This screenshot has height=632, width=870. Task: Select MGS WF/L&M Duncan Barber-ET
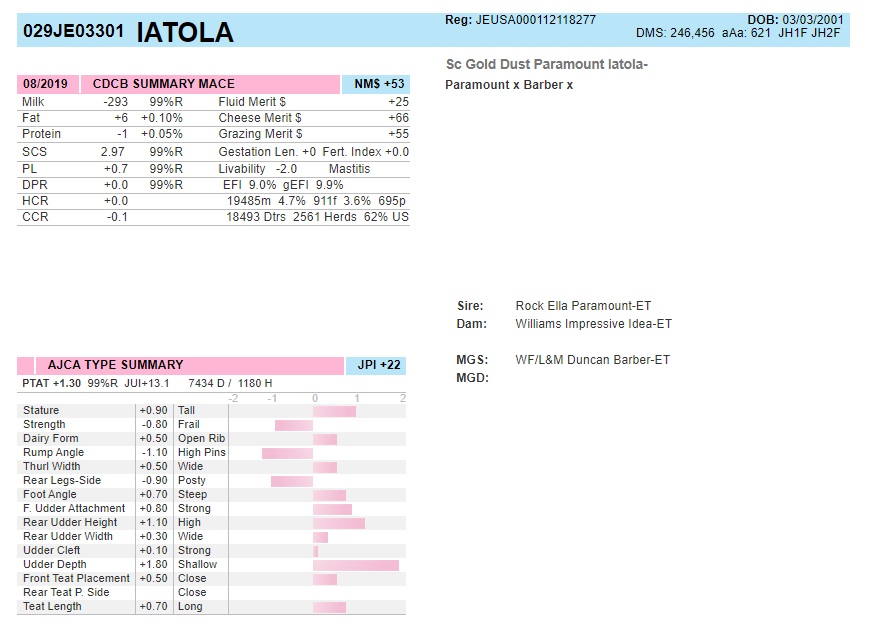(x=592, y=360)
